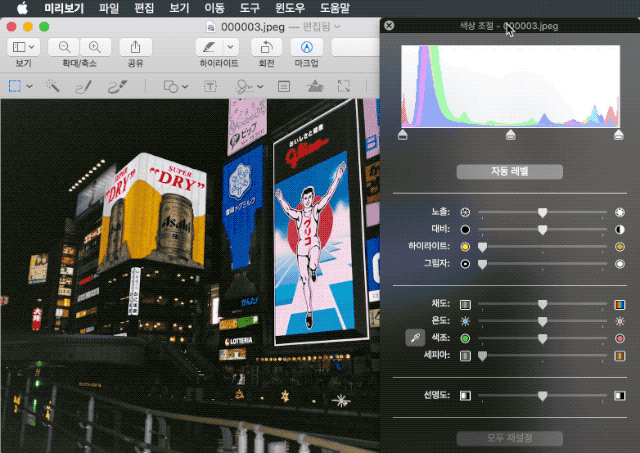Click the zoom out magnifier button
This screenshot has width=640, height=453.
[x=64, y=47]
